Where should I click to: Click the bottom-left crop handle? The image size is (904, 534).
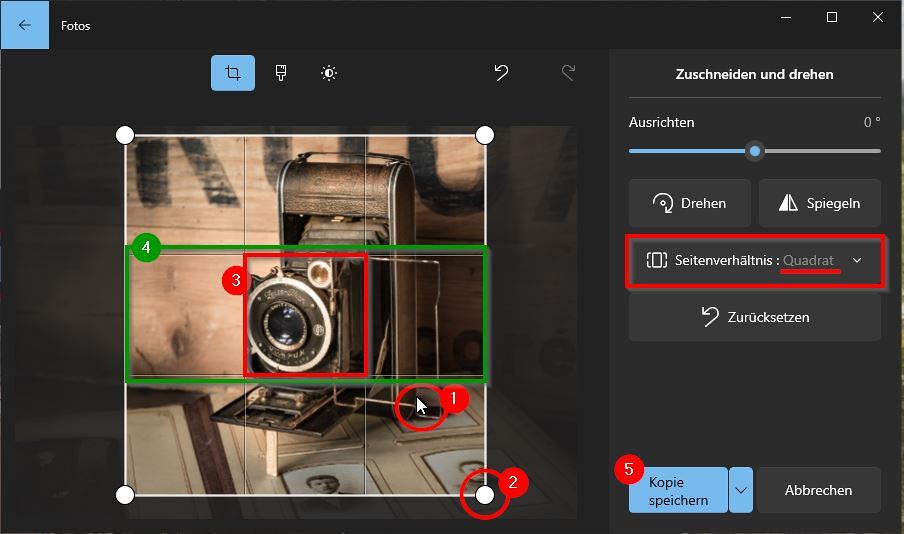(x=125, y=495)
